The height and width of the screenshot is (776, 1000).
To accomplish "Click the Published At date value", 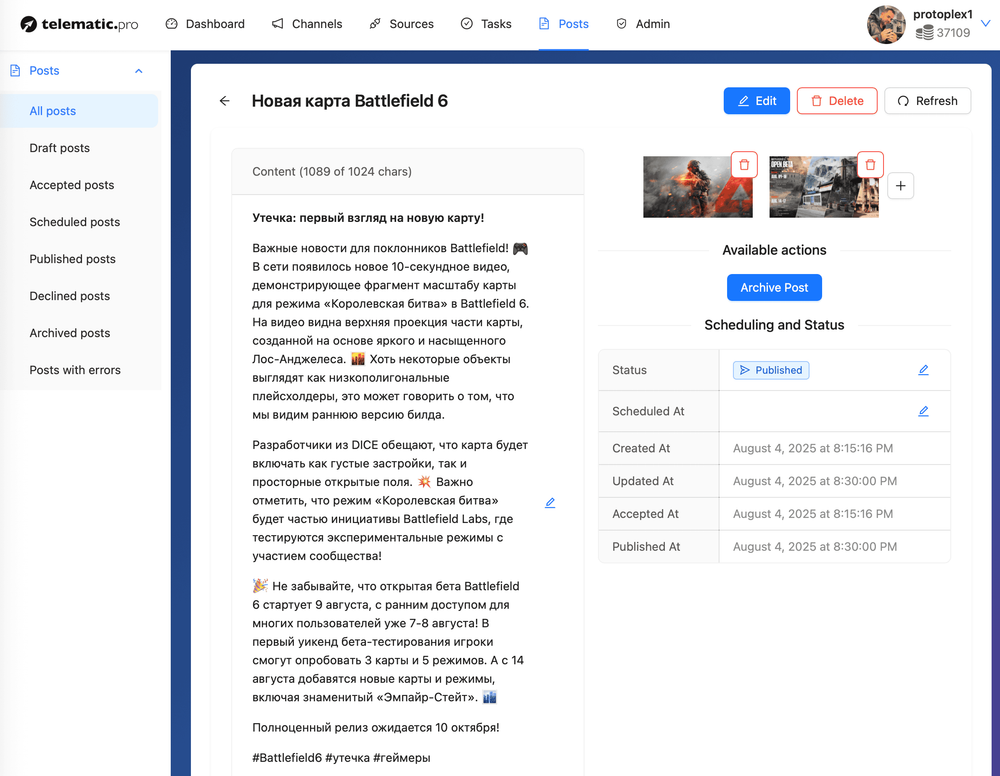I will [814, 547].
